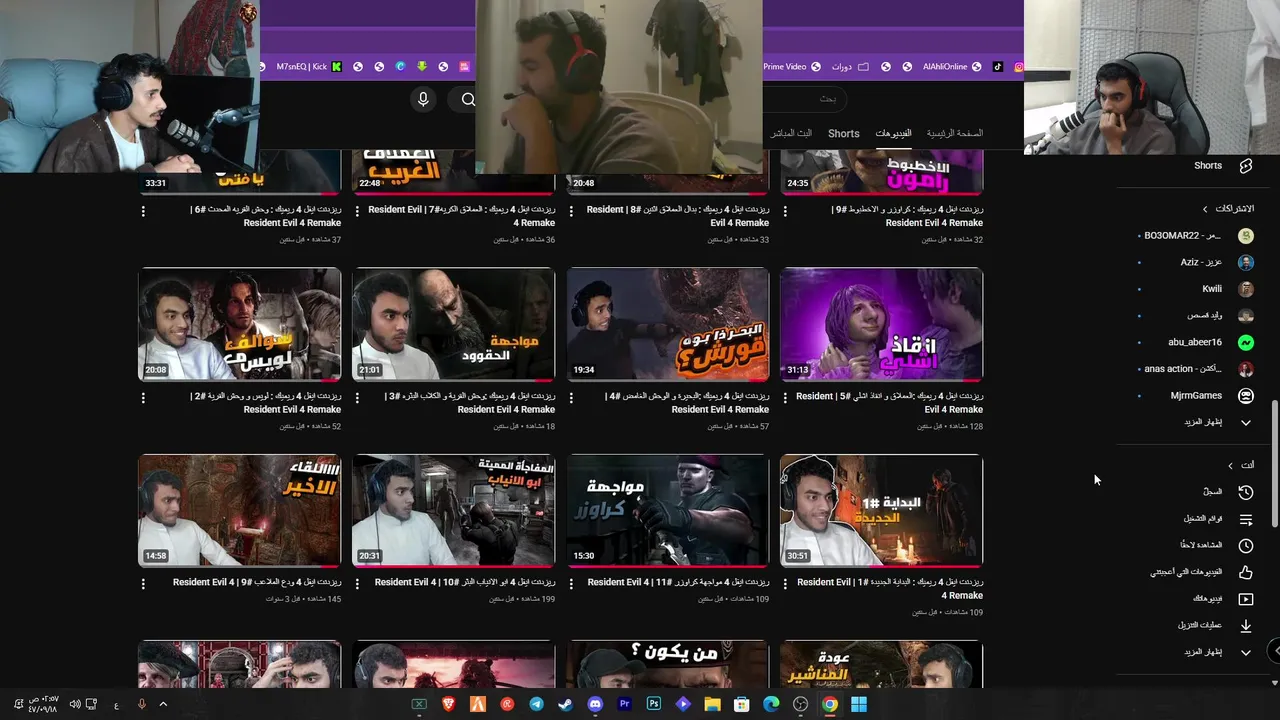The height and width of the screenshot is (720, 1280).
Task: Click the YouTube search field (بحث)
Action: [x=805, y=99]
